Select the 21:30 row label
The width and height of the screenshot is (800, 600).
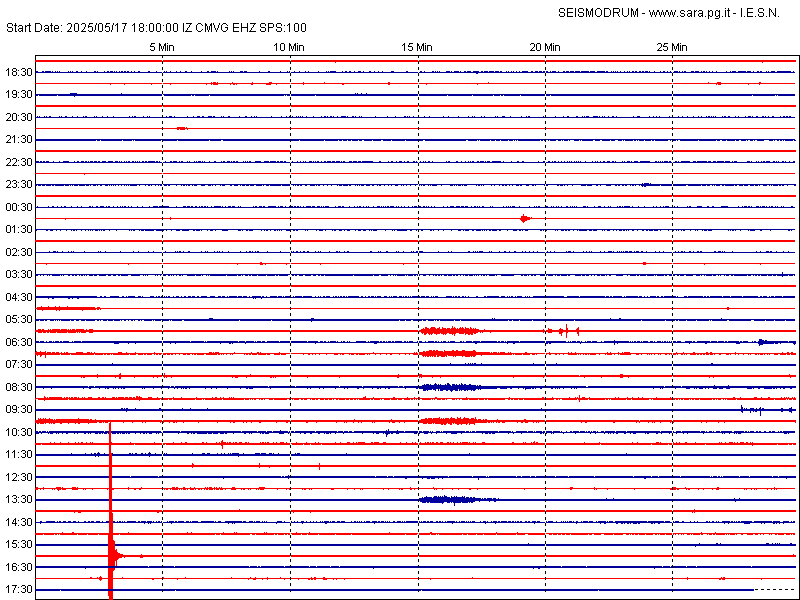(19, 140)
